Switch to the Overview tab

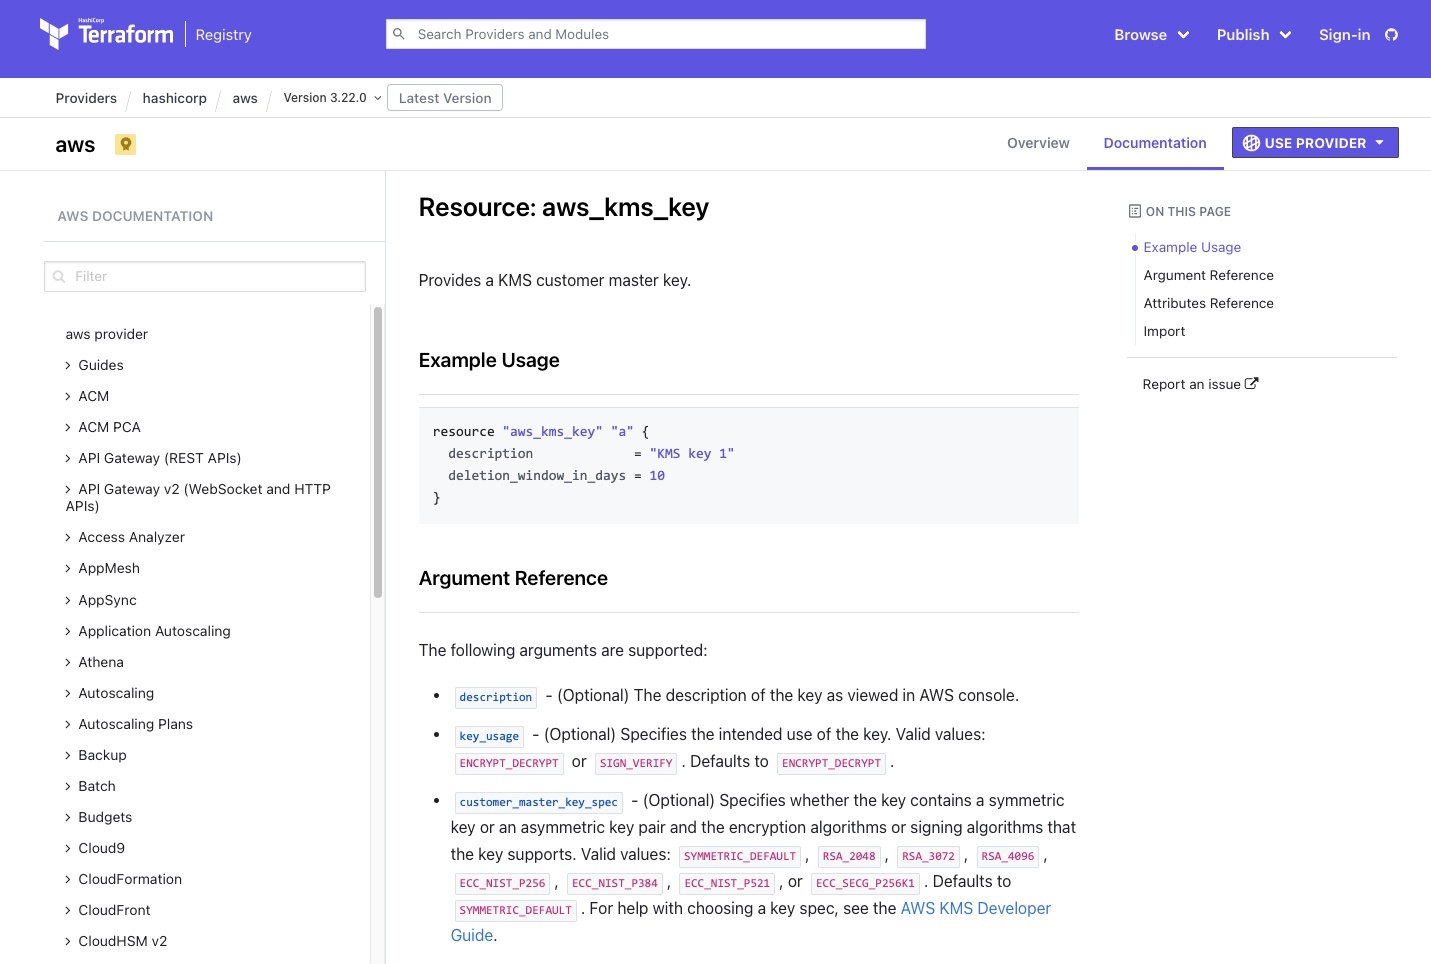1038,143
